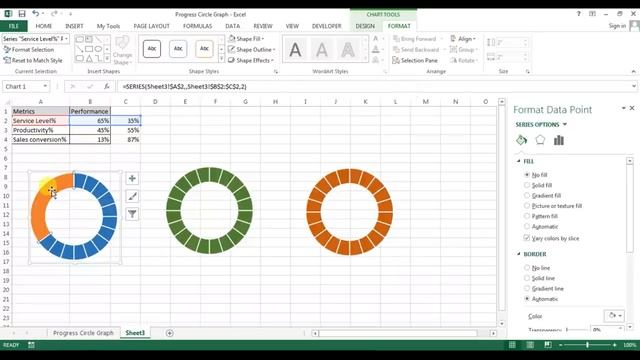640x360 pixels.
Task: Open the Design chart tools tab
Action: [365, 26]
